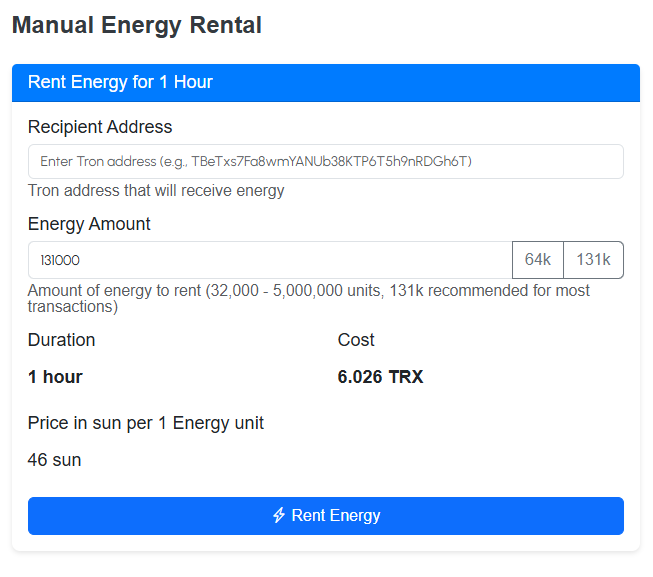Click the amount of energy range hint text
The width and height of the screenshot is (653, 577).
pyautogui.click(x=309, y=298)
